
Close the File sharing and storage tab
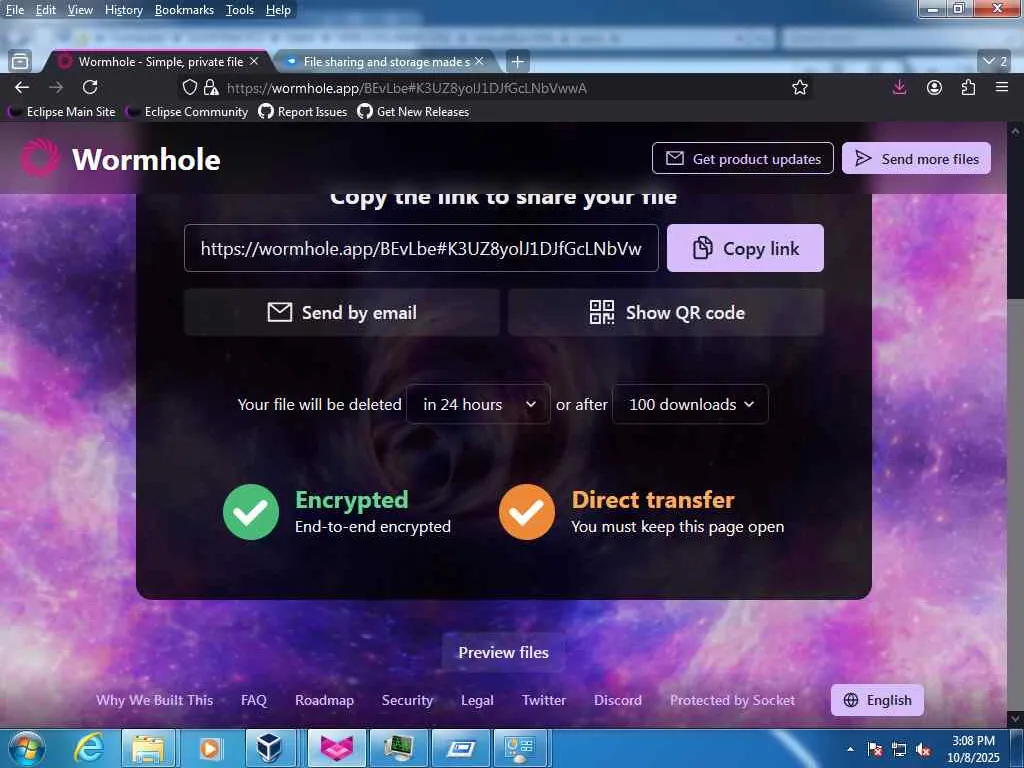tap(479, 61)
